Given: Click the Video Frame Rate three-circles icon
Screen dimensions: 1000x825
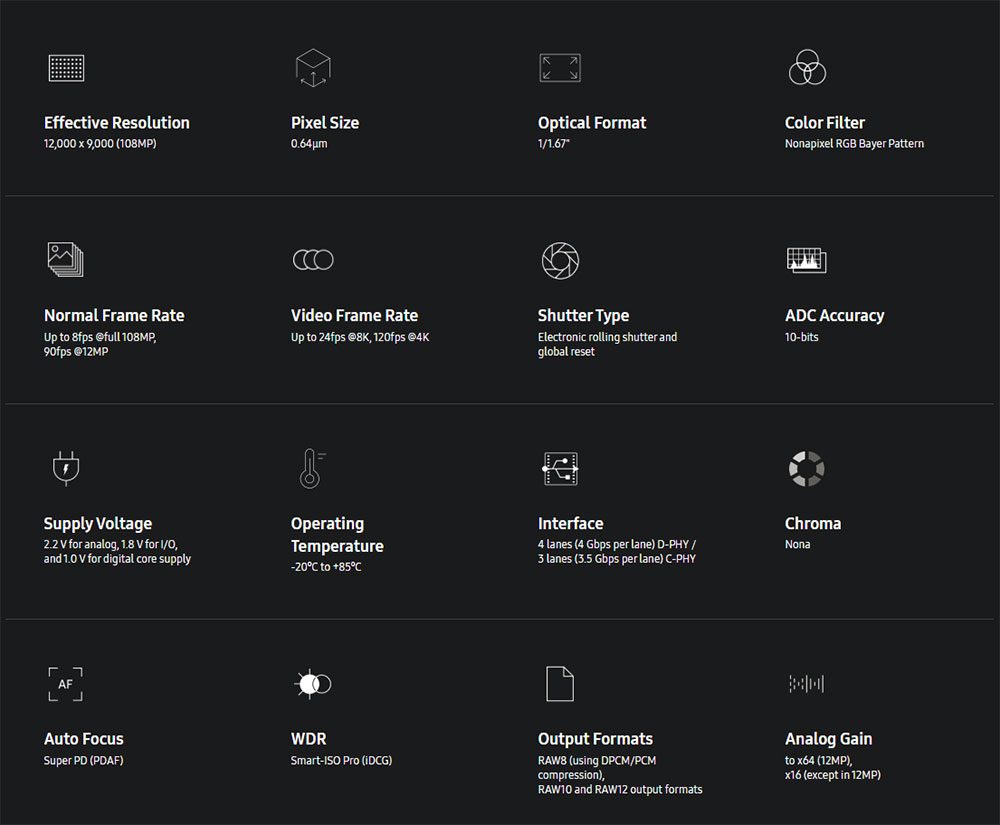Looking at the screenshot, I should pyautogui.click(x=312, y=260).
